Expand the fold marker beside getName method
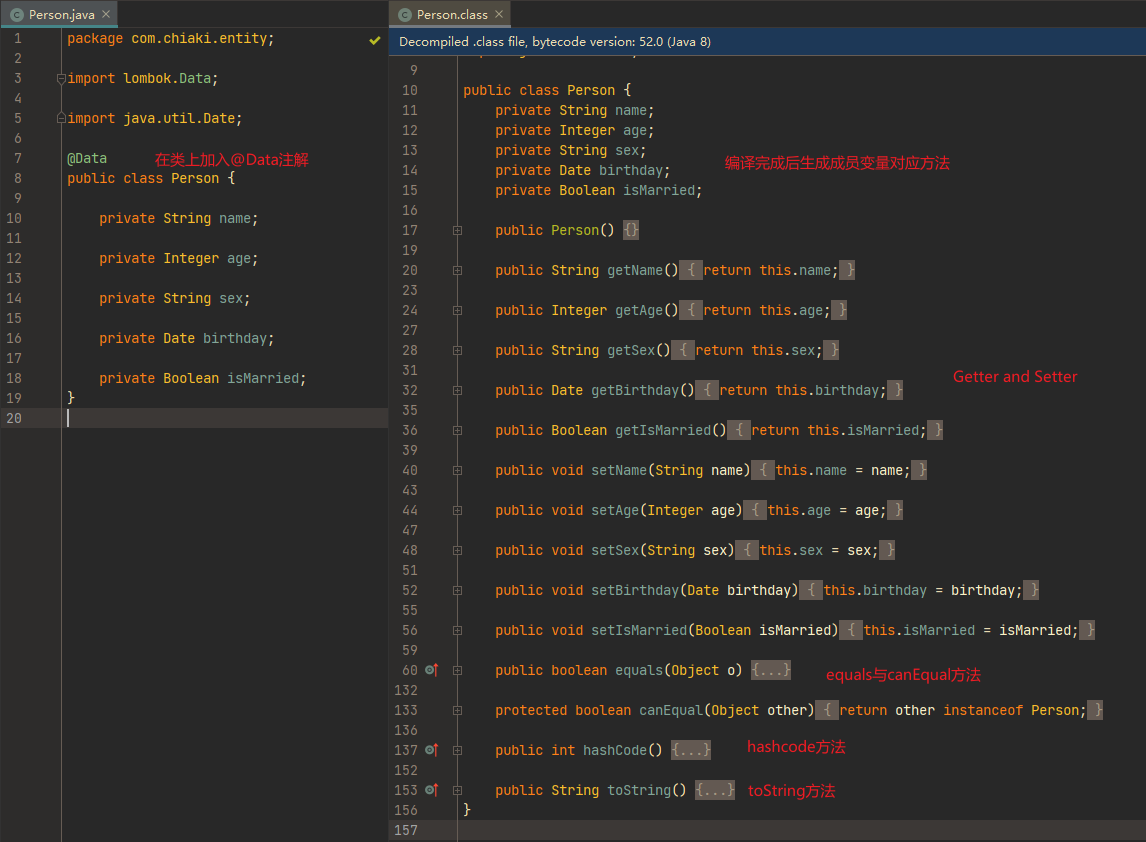Screen dimensions: 1146x842 pos(457,270)
